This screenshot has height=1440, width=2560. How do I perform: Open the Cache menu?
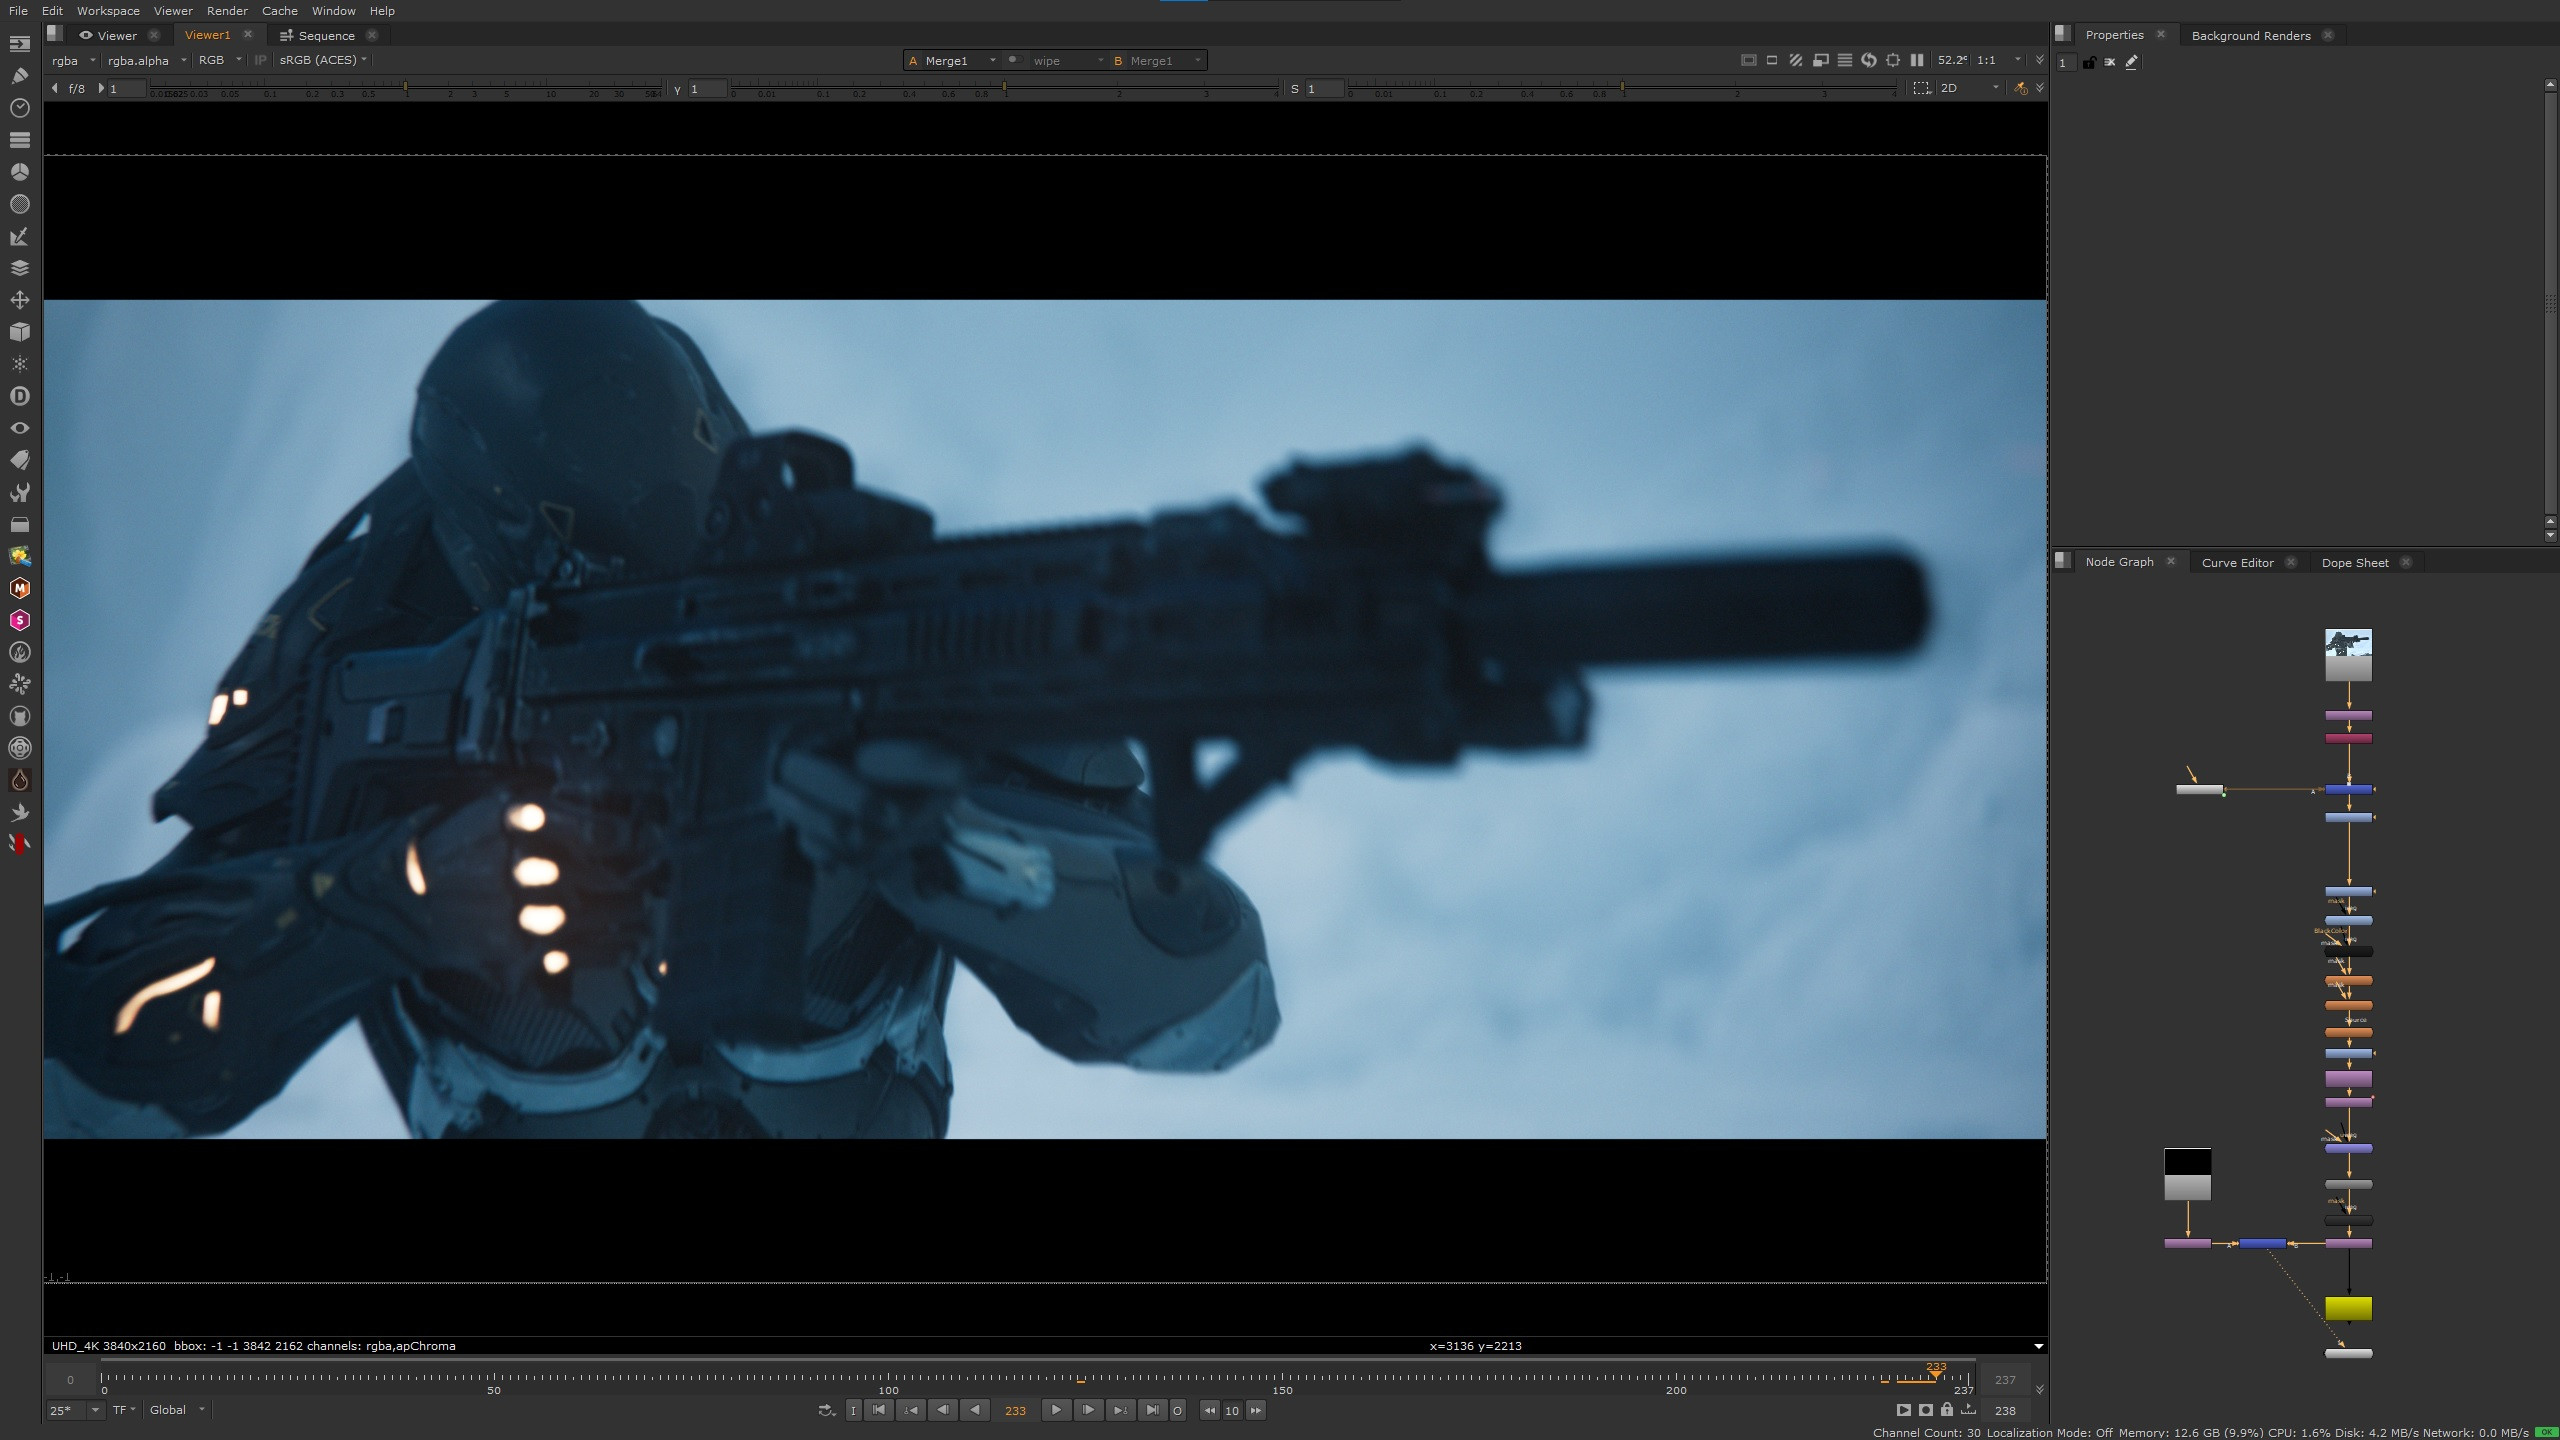coord(280,11)
